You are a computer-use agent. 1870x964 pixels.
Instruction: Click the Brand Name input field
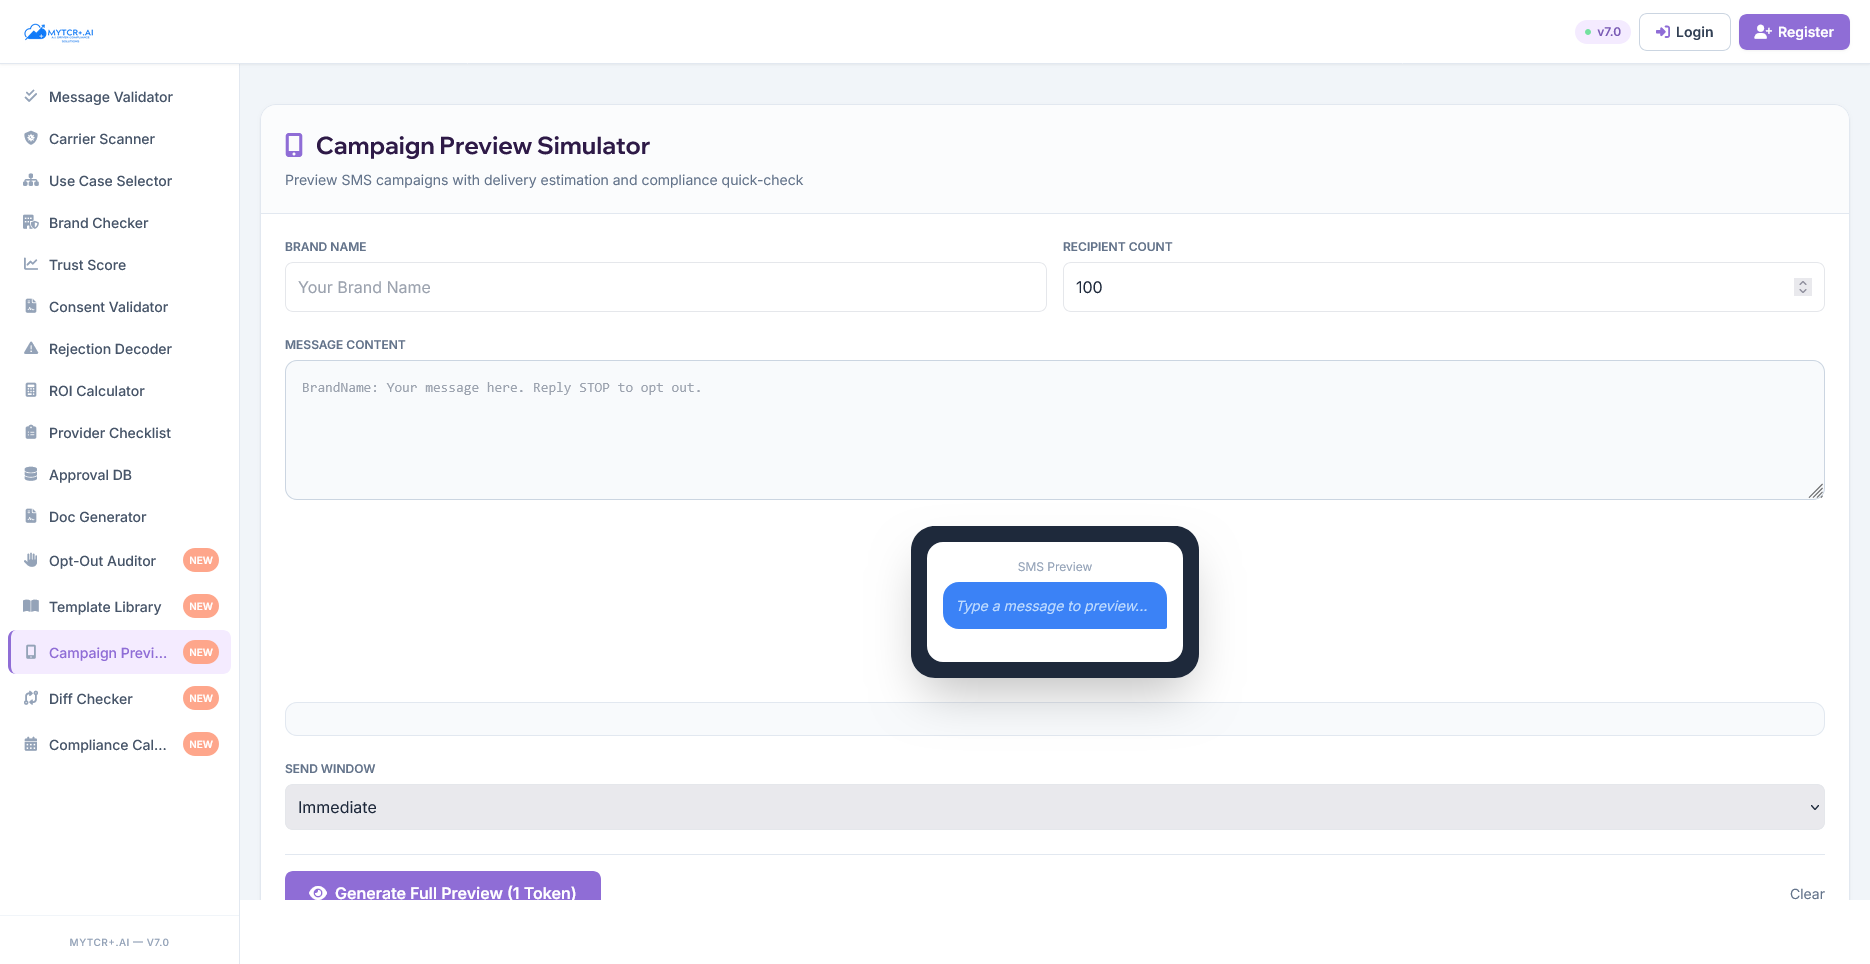click(665, 287)
